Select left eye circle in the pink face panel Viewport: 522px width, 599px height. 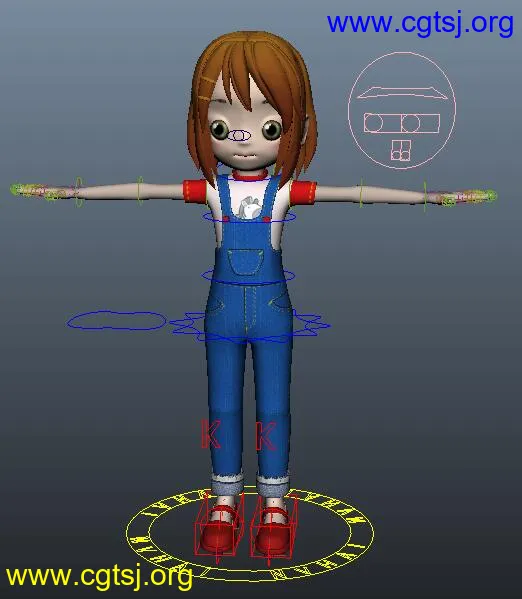[373, 123]
